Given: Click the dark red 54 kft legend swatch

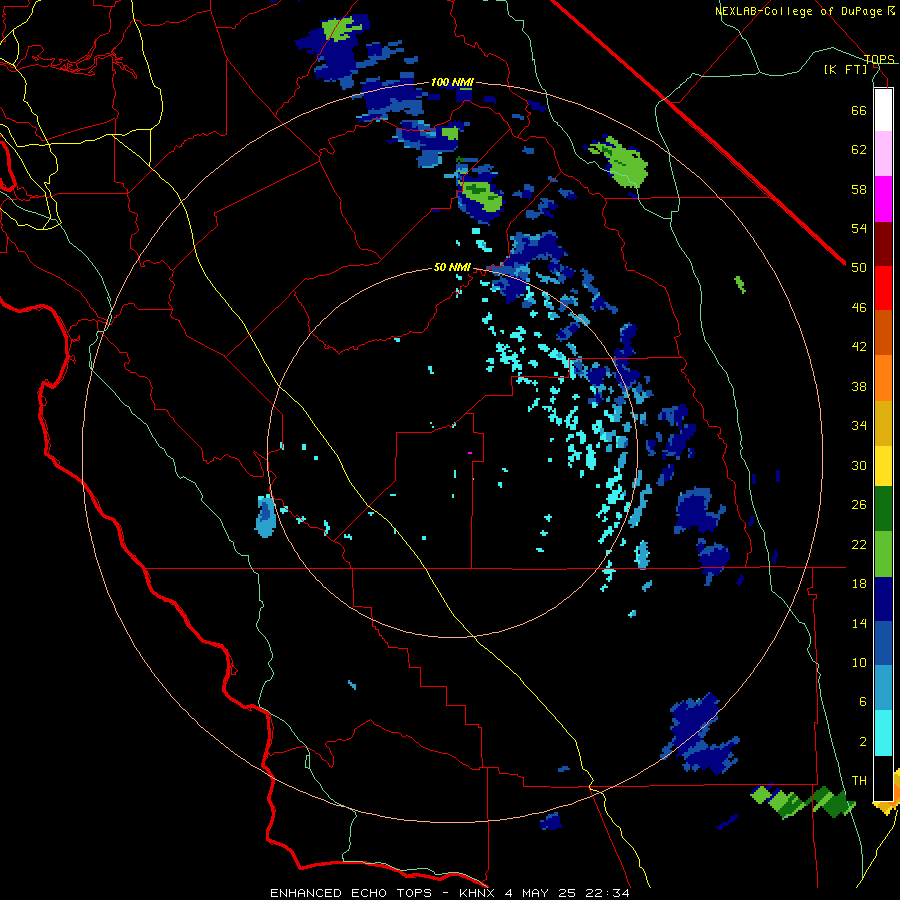Looking at the screenshot, I should click(x=883, y=244).
